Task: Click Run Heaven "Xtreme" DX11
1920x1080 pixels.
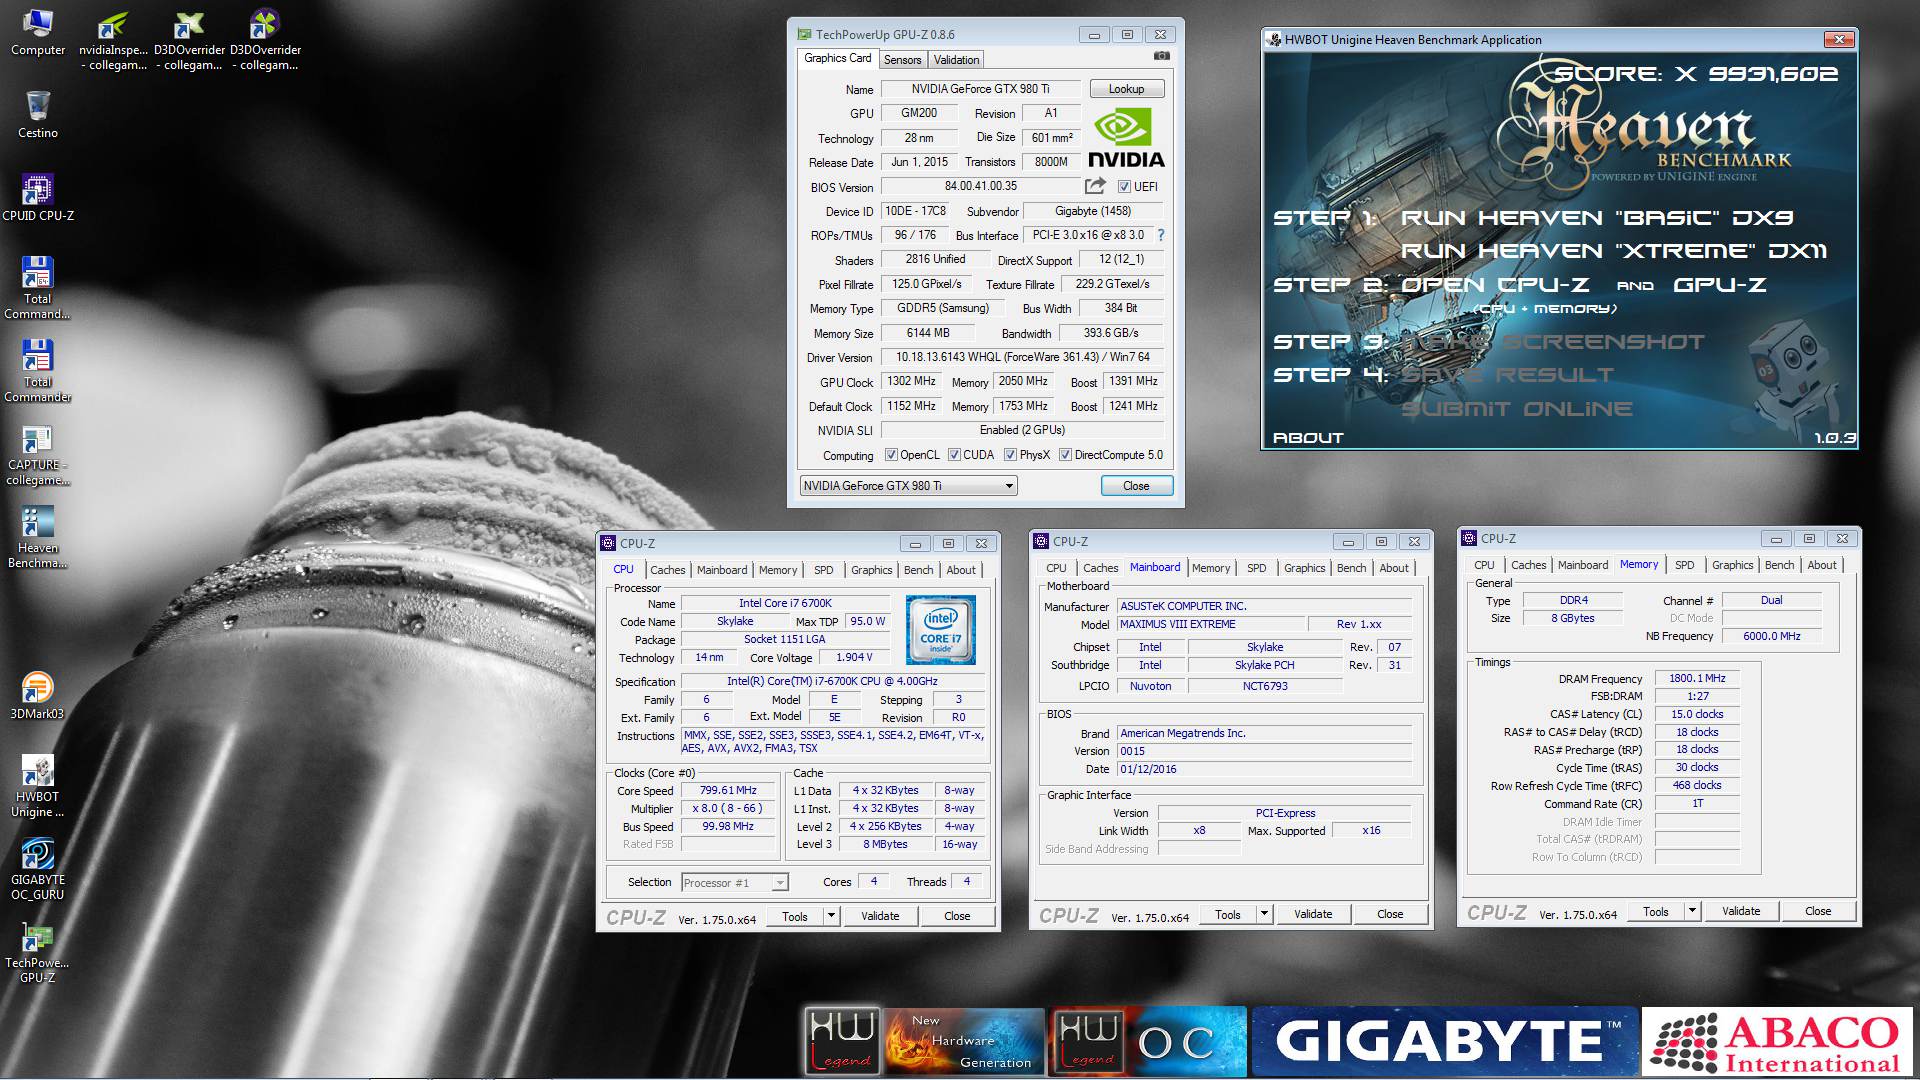Action: click(x=1614, y=251)
